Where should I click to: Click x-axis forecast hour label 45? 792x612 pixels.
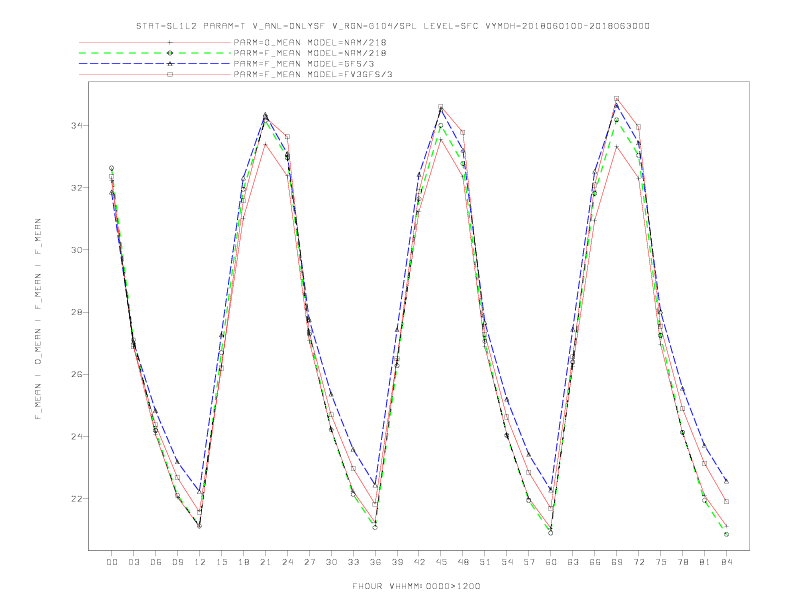coord(441,562)
